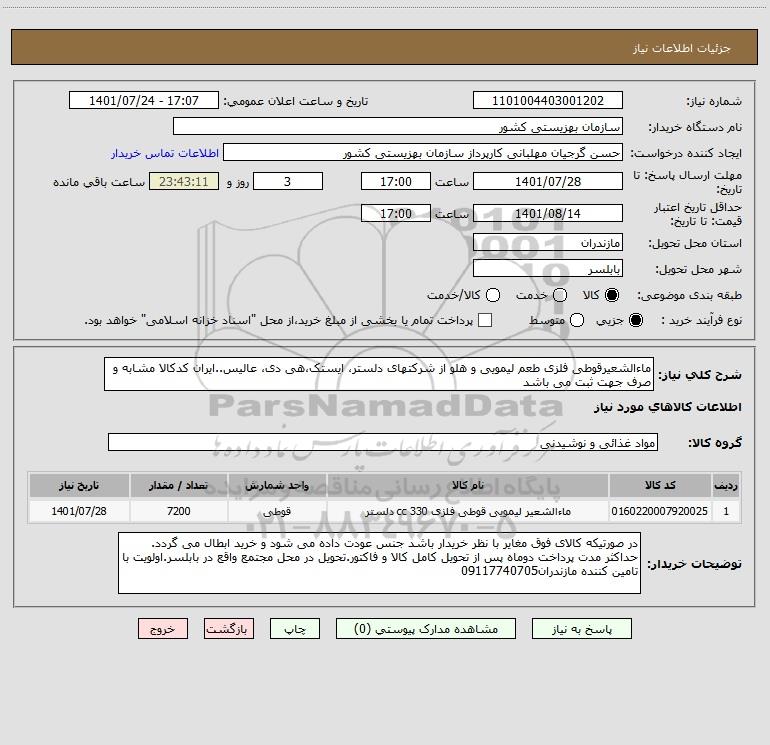
Task: Click the بازگشت back button
Action: coord(229,629)
